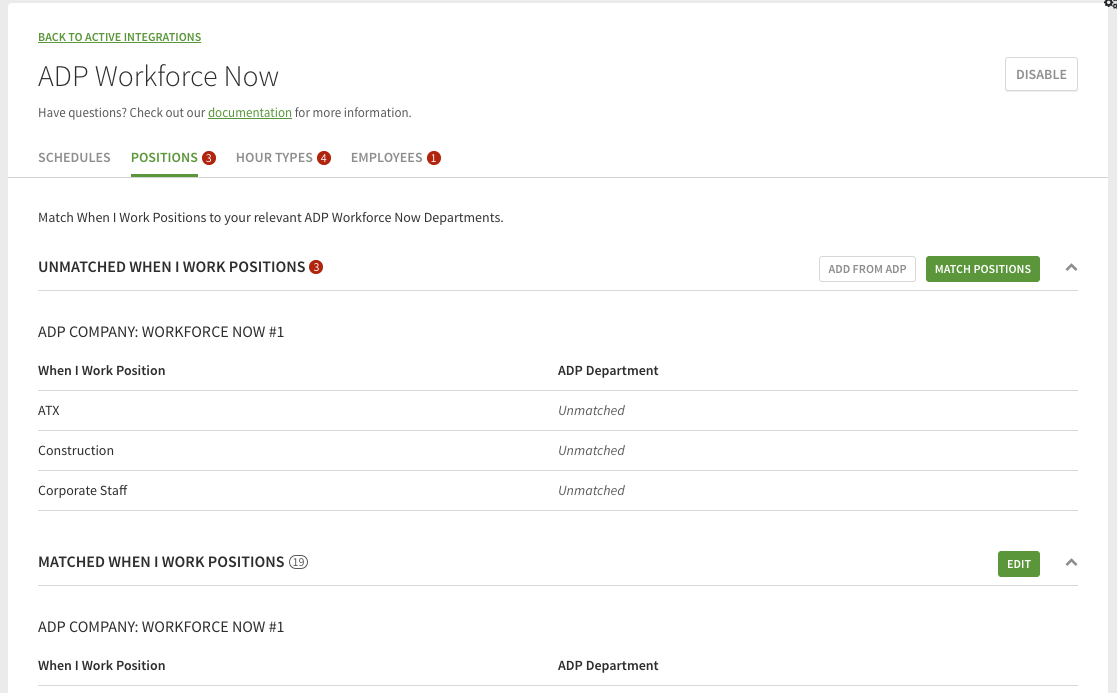1117x693 pixels.
Task: Open the documentation link
Action: click(x=249, y=112)
